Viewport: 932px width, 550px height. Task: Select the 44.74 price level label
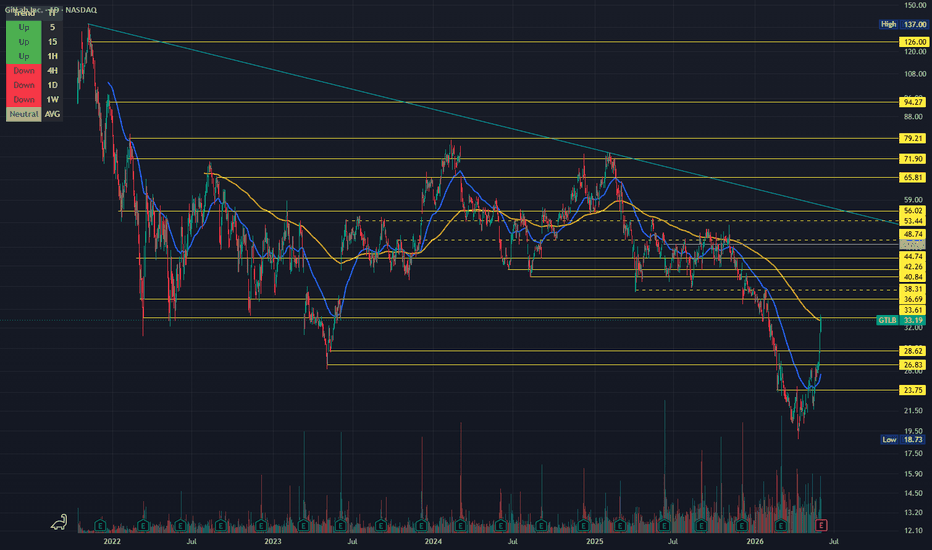(x=913, y=256)
